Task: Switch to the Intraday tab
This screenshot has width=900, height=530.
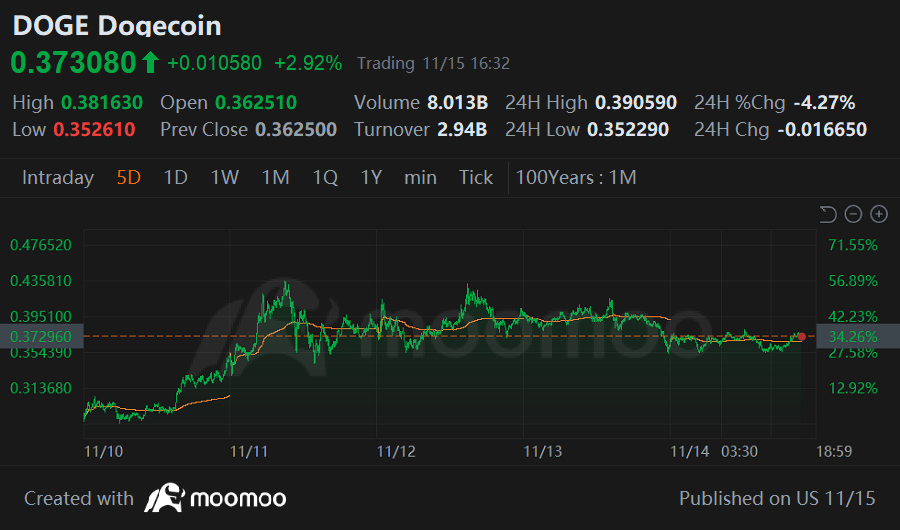Action: pyautogui.click(x=58, y=177)
